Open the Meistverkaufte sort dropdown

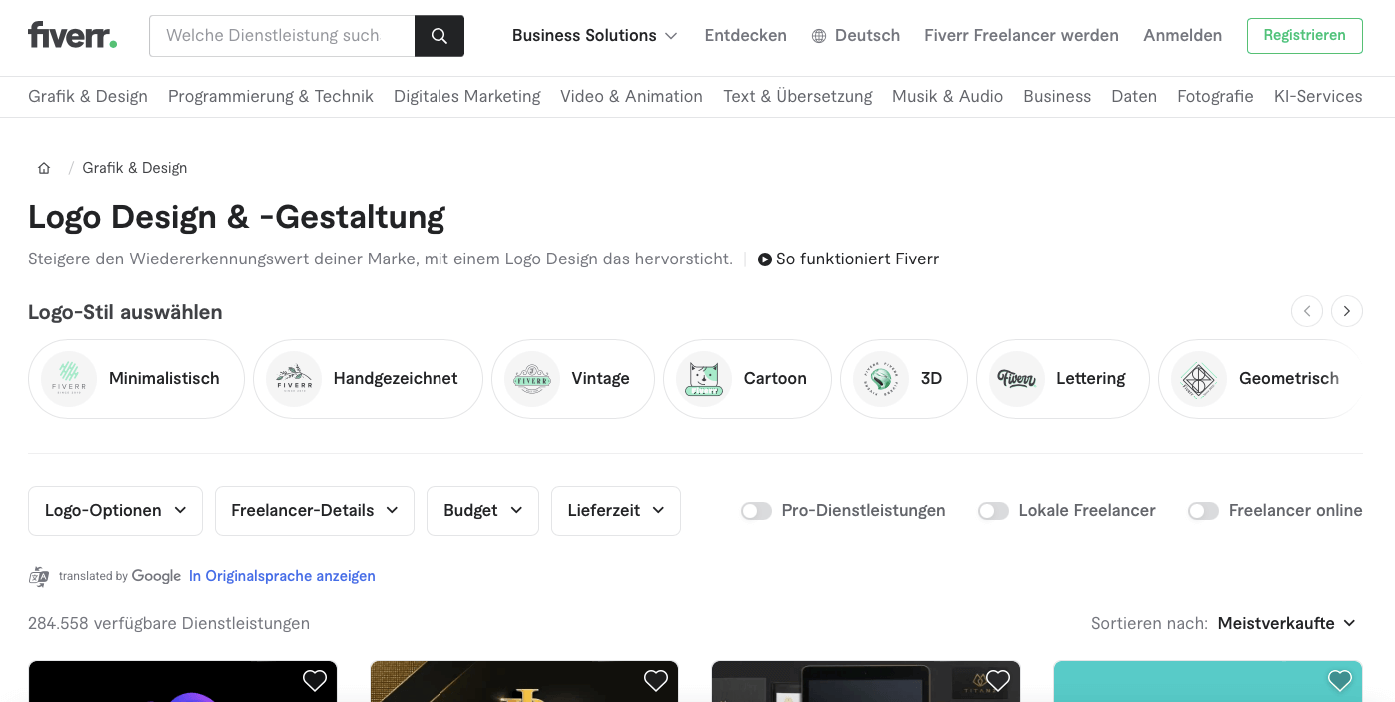point(1287,623)
